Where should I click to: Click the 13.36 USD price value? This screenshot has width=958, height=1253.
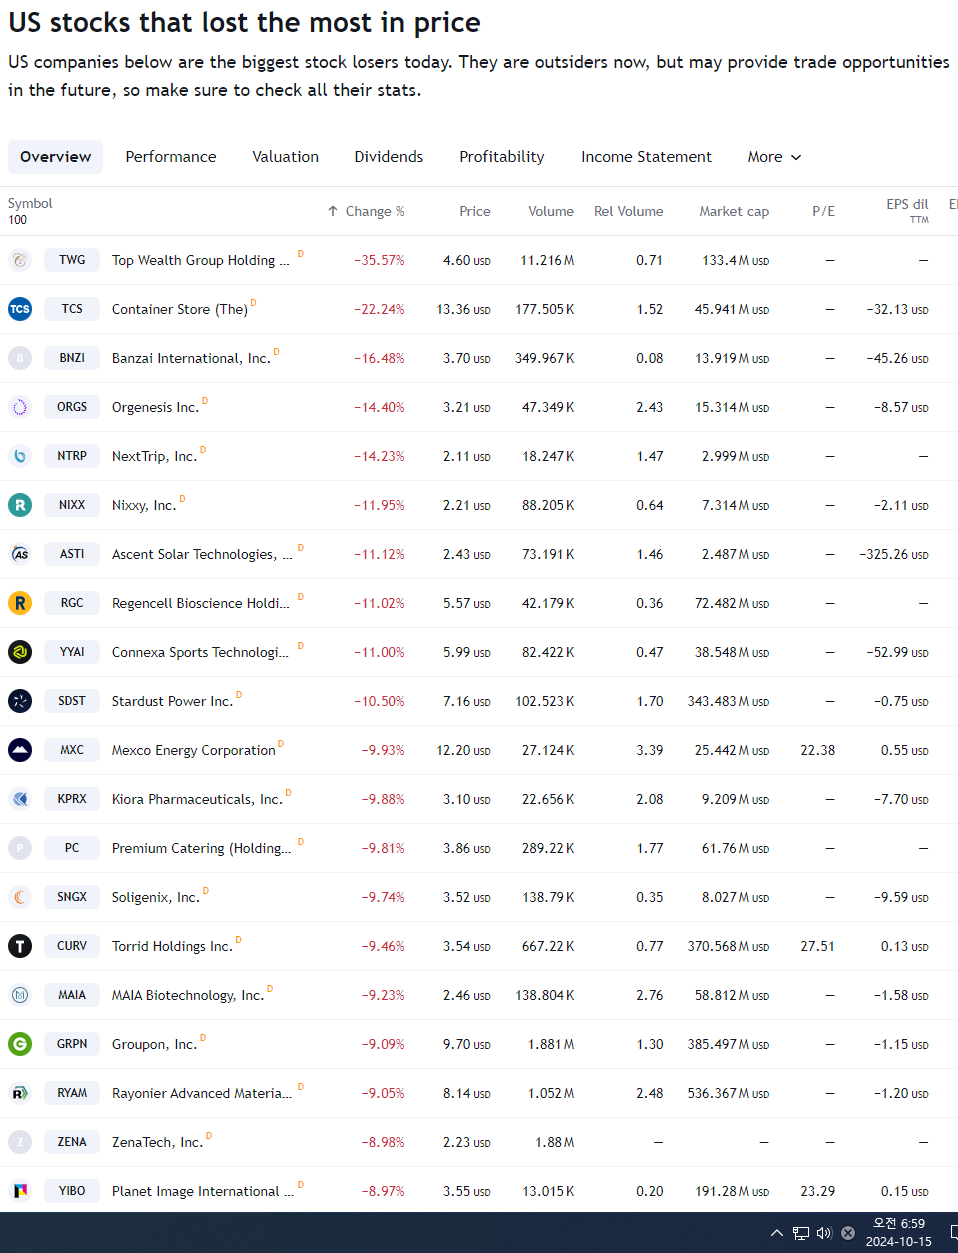[x=463, y=309]
